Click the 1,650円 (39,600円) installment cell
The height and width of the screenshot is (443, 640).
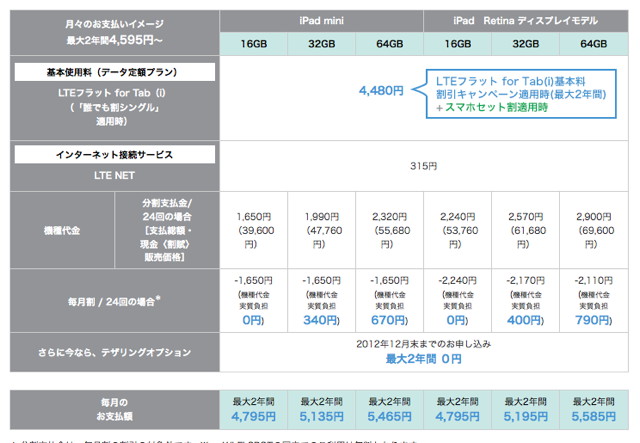(x=253, y=228)
